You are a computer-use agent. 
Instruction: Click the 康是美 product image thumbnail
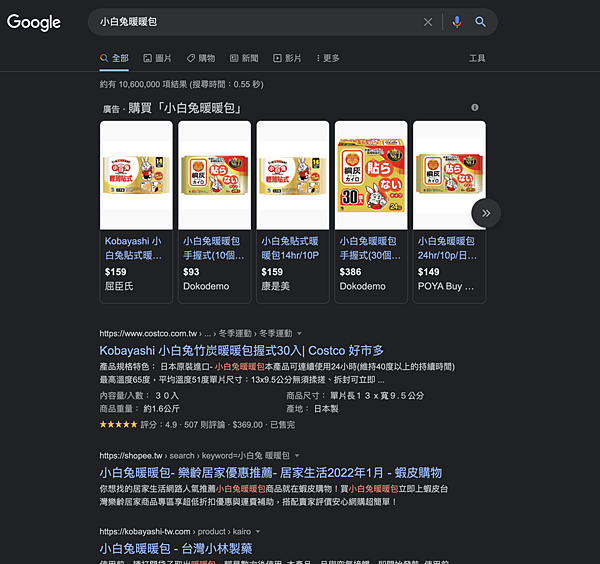293,175
